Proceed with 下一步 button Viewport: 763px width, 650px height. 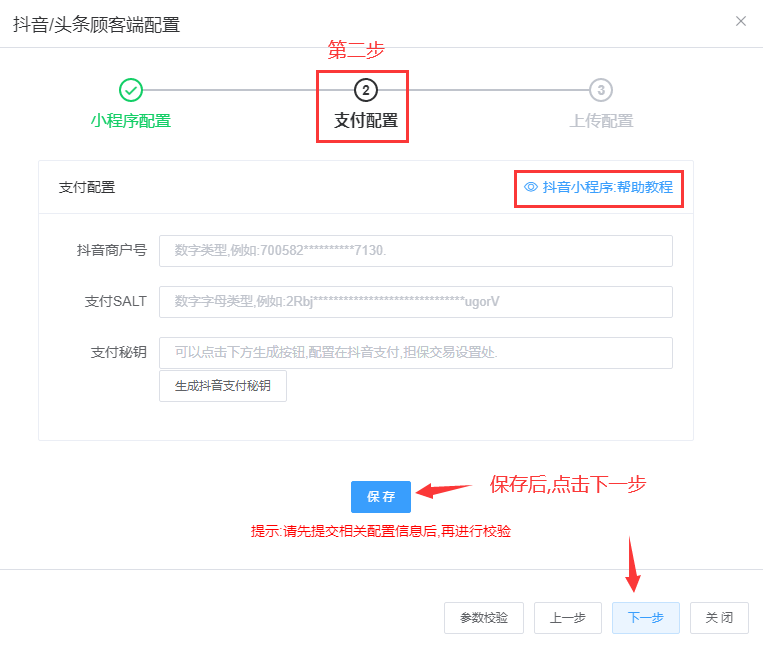click(x=646, y=618)
